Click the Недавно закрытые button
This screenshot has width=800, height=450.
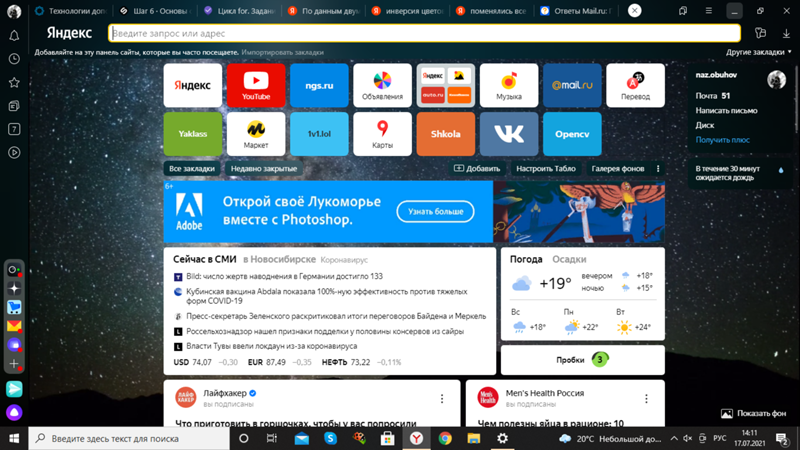(x=263, y=168)
